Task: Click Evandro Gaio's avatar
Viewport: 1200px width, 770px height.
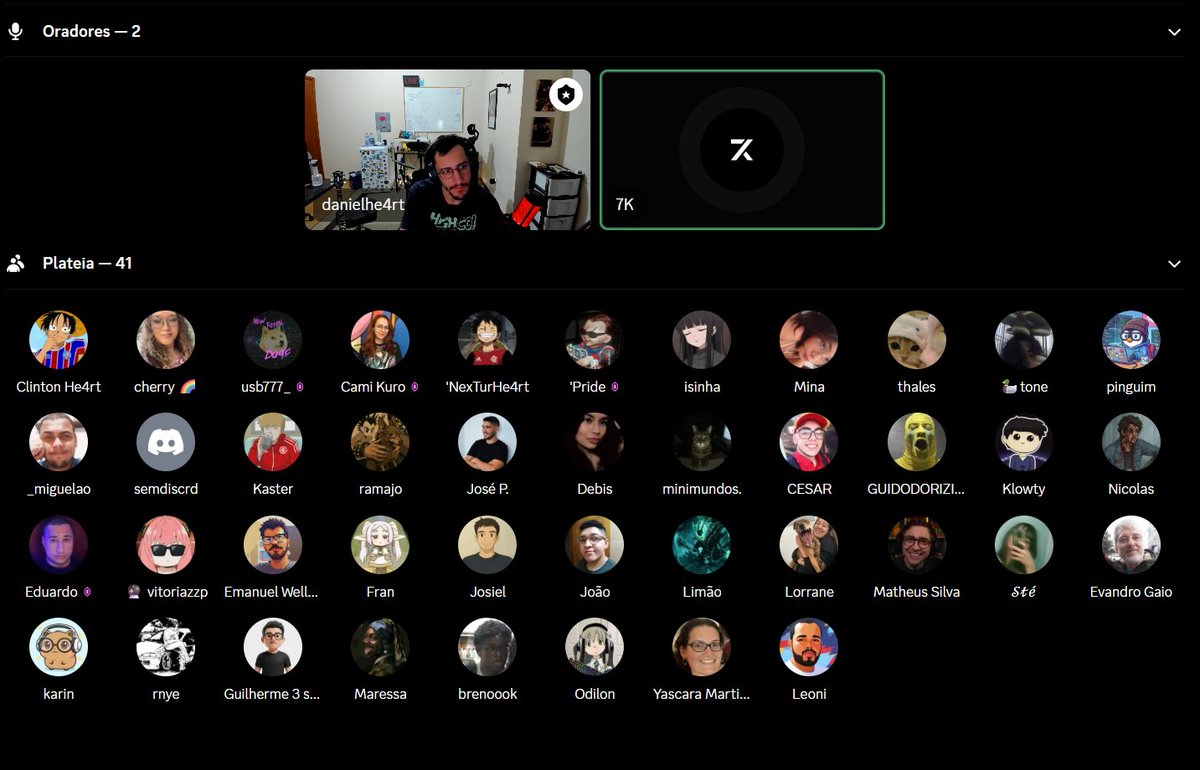Action: 1131,545
